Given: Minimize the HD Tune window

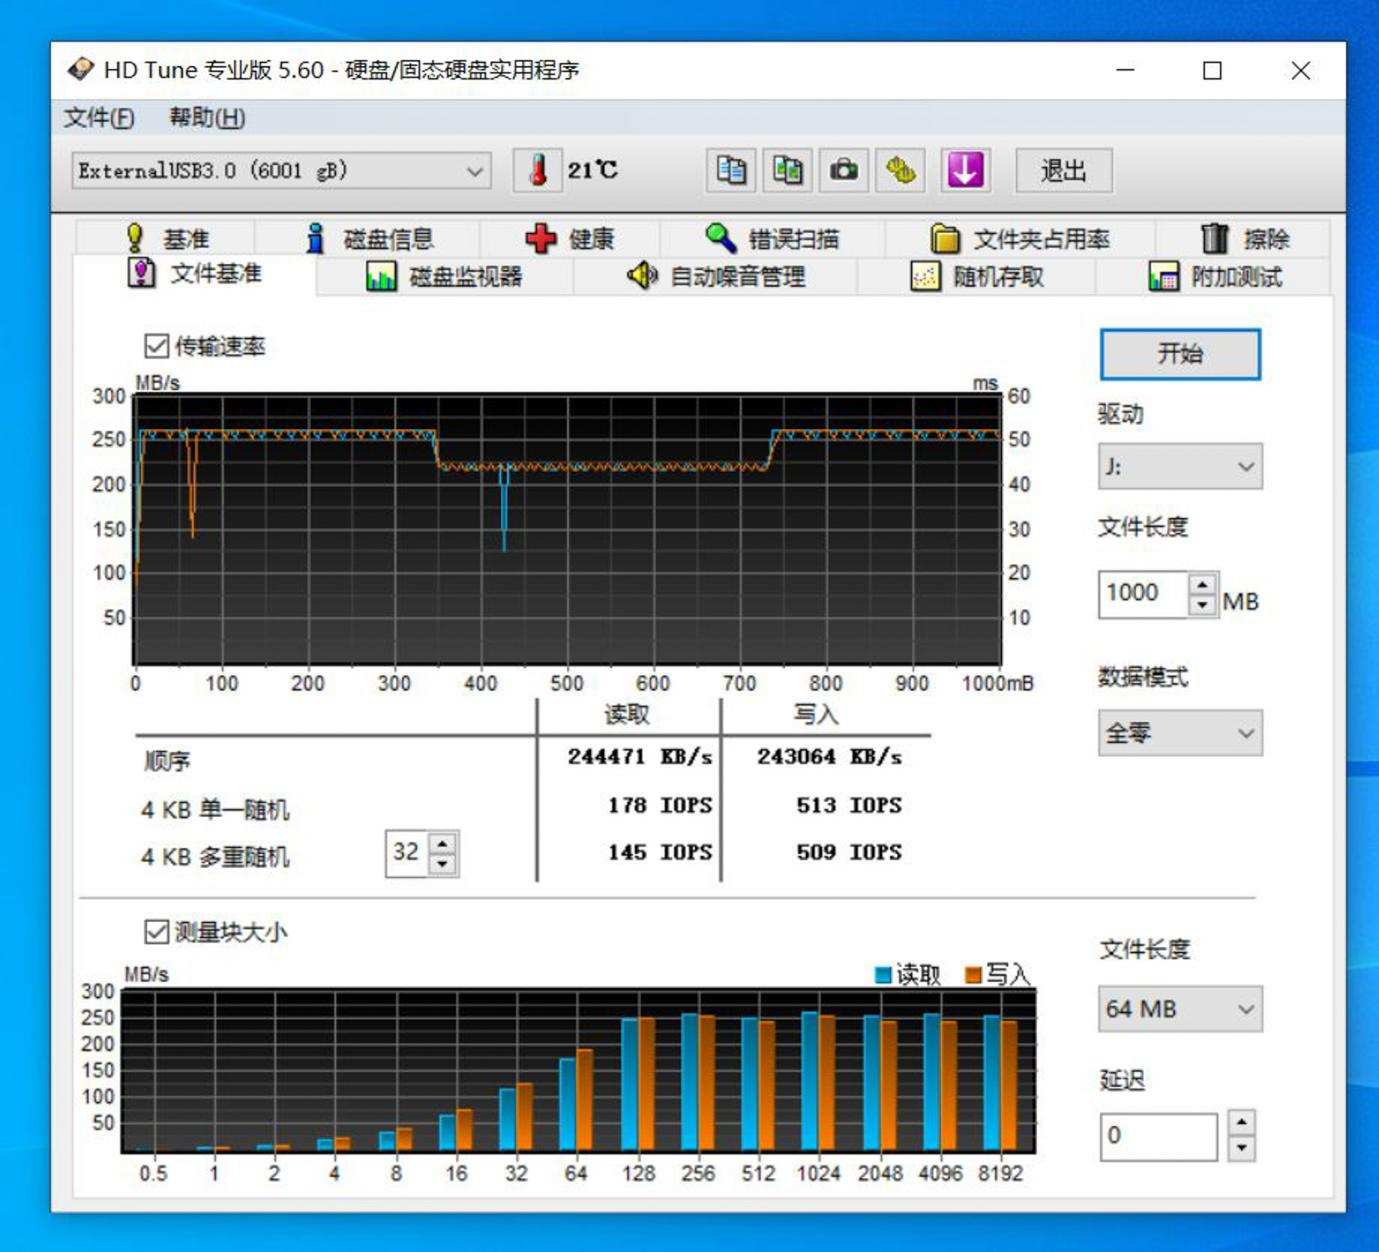Looking at the screenshot, I should coord(1125,70).
